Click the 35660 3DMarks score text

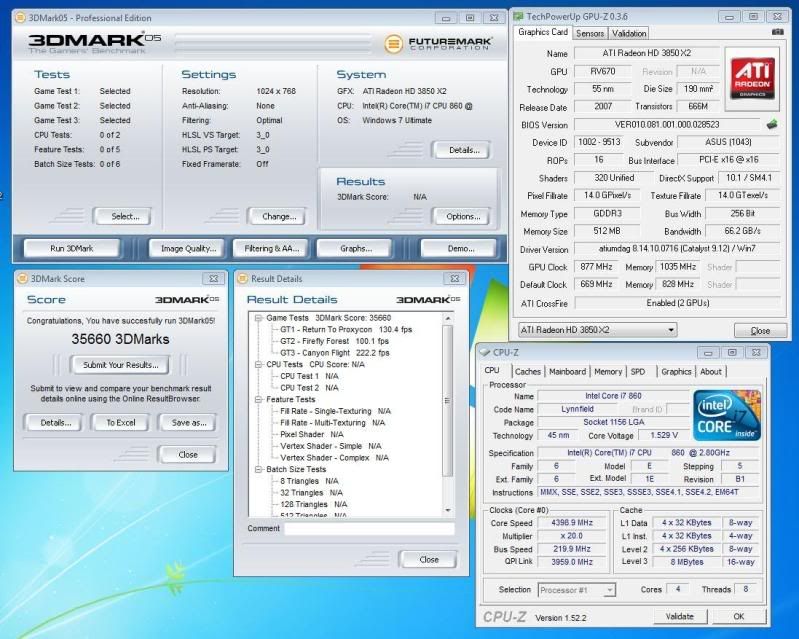coord(120,339)
